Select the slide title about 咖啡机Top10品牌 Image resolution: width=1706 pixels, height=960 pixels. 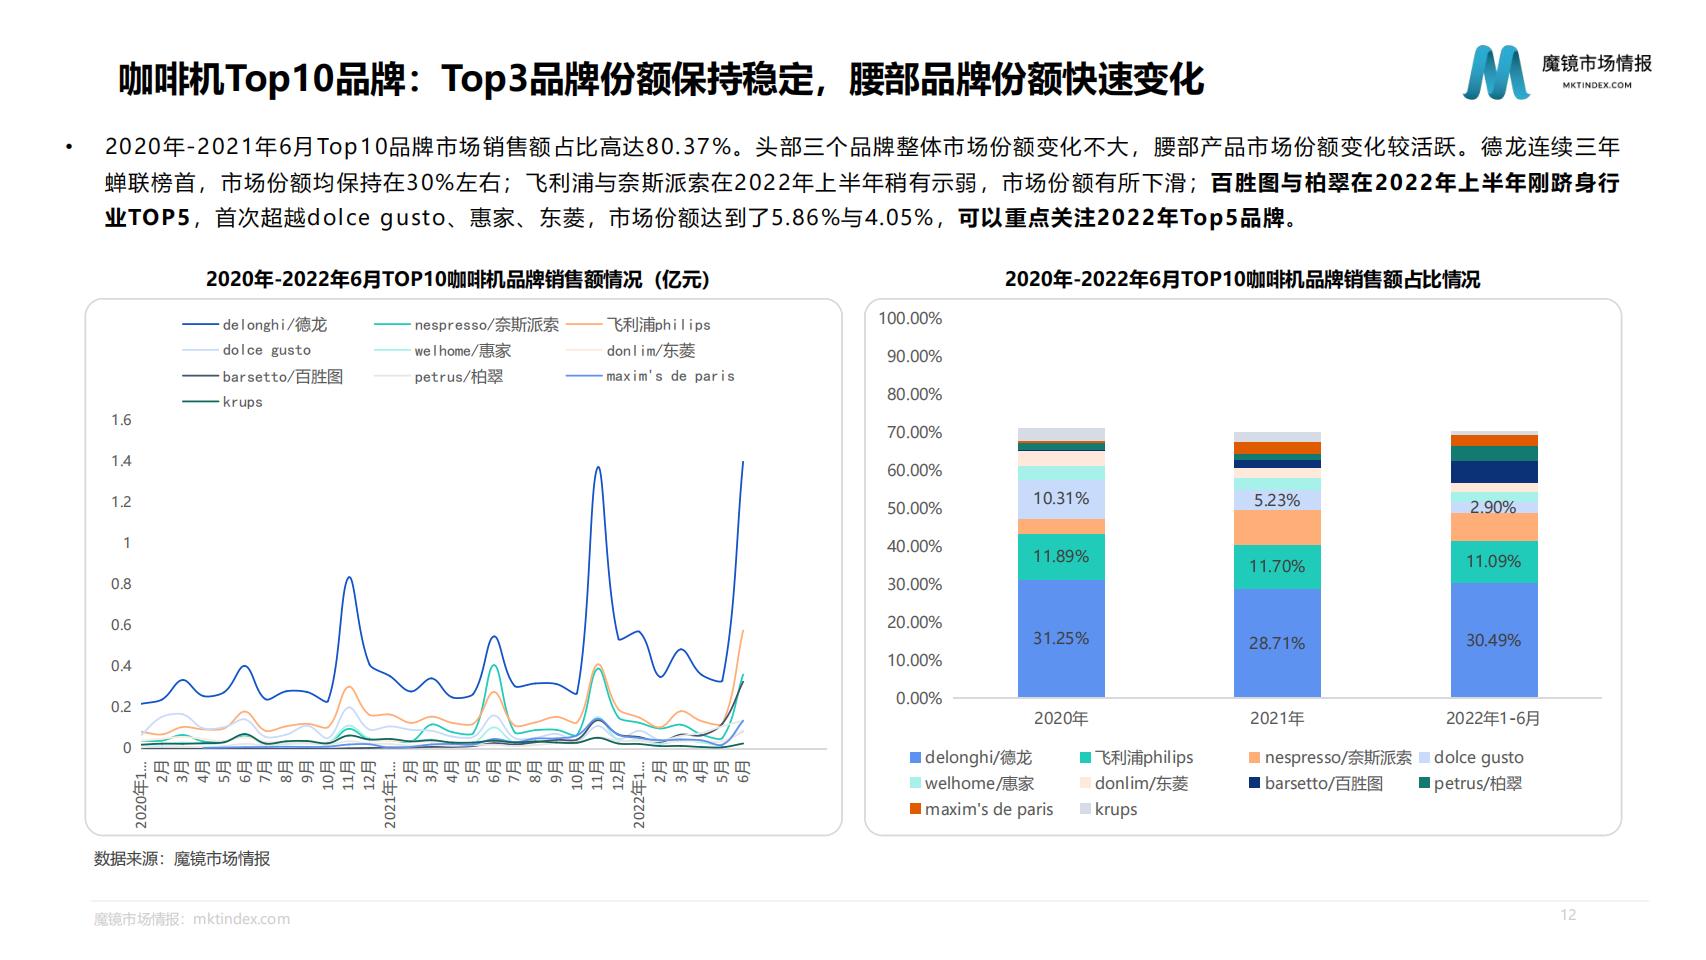661,79
